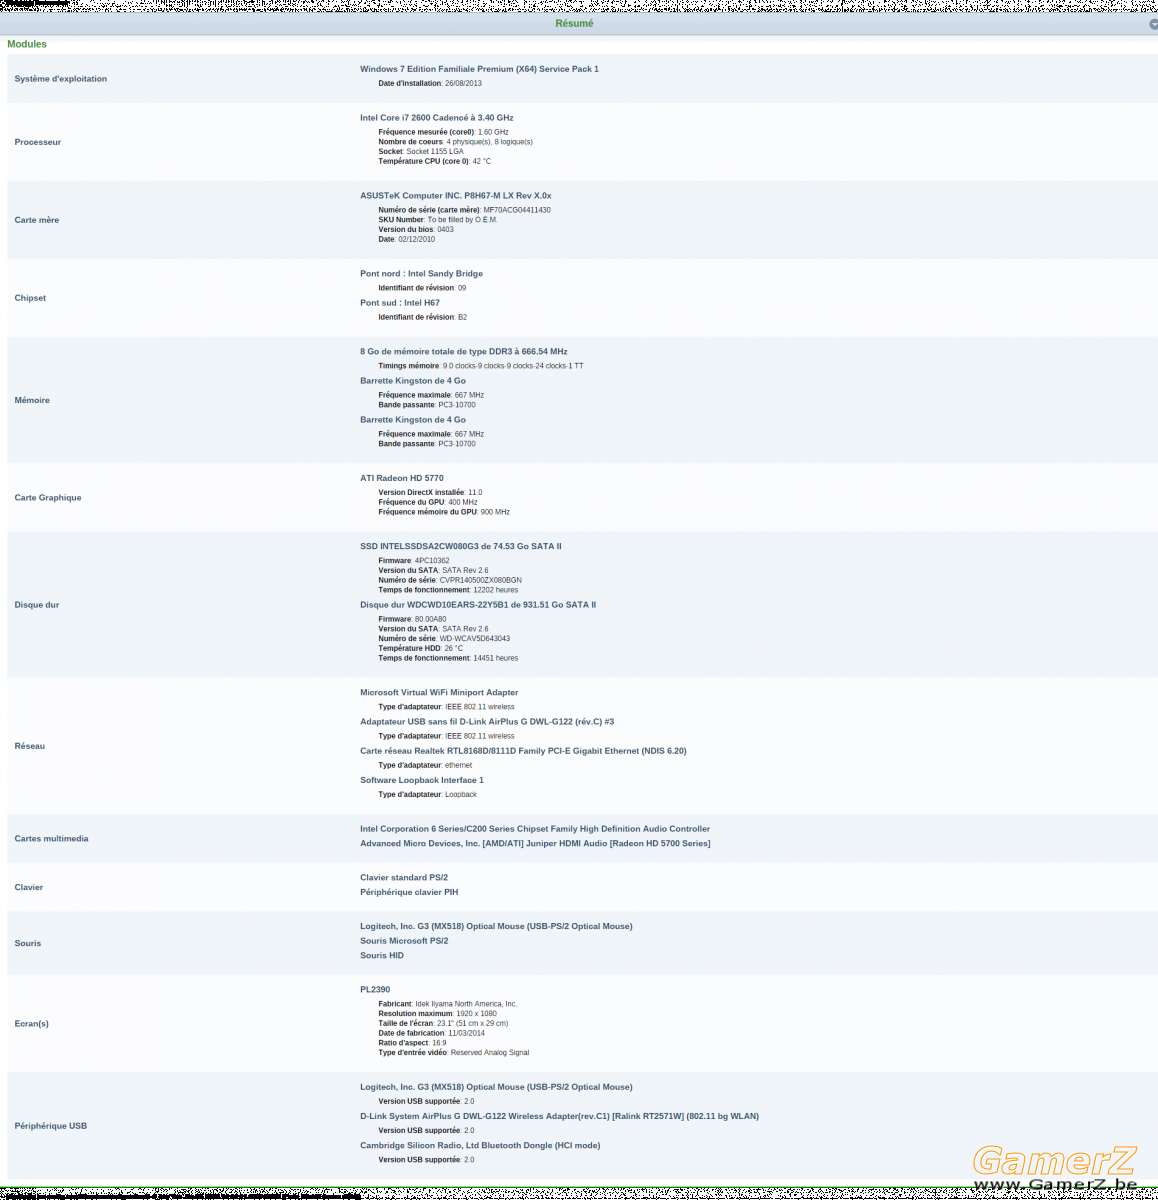The height and width of the screenshot is (1200, 1158).
Task: Click ASUSTeK Computer INC. P8H67-M LX title
Action: coord(456,196)
